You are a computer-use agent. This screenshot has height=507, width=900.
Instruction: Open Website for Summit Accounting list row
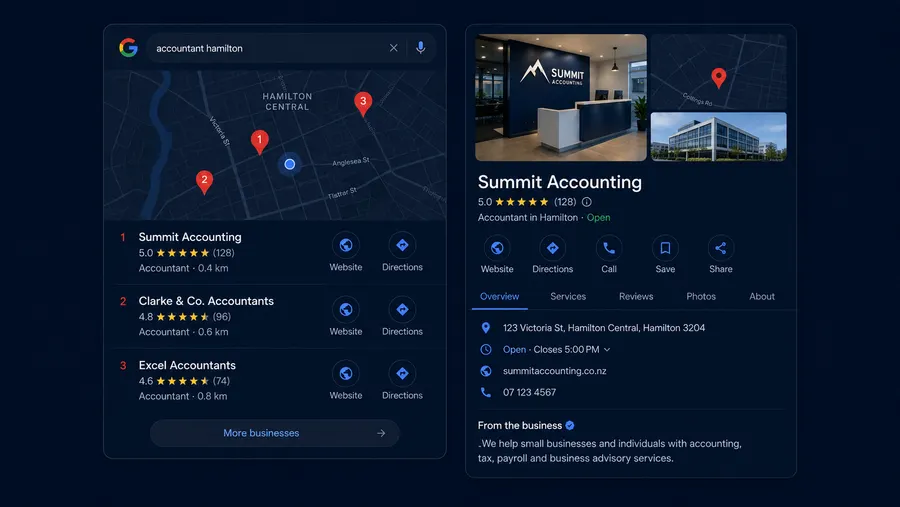346,253
